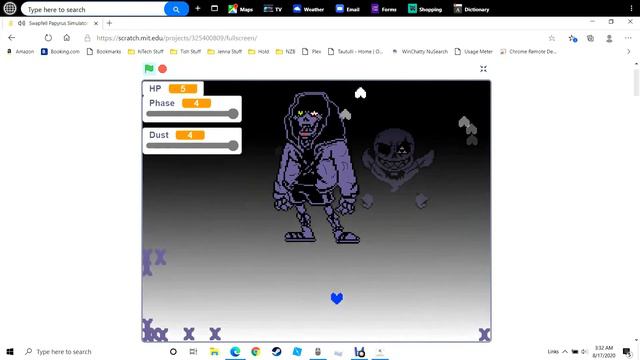Open Forms from top bar
640x360 pixels.
tap(384, 9)
